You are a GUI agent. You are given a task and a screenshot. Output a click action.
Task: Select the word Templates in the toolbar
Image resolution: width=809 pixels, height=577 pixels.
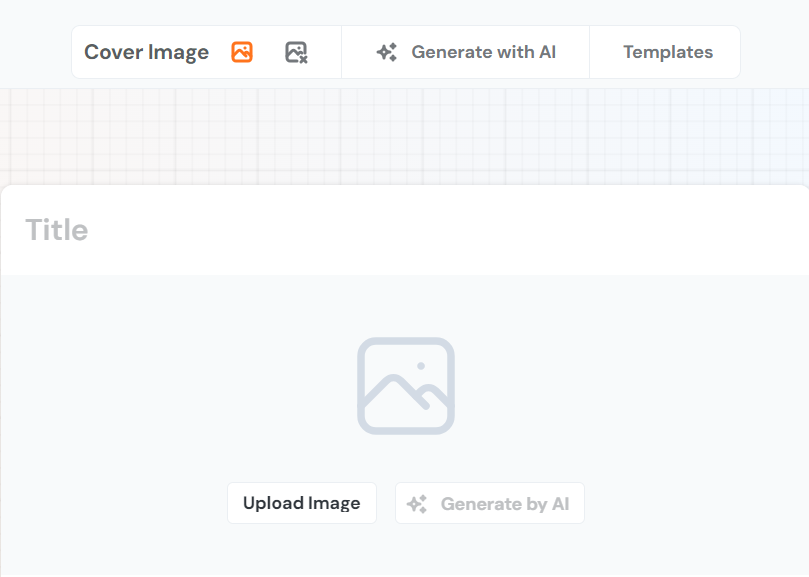click(x=668, y=52)
